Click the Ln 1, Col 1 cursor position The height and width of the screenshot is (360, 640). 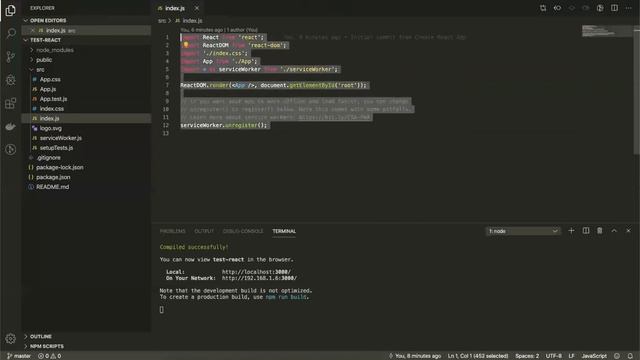coord(478,356)
